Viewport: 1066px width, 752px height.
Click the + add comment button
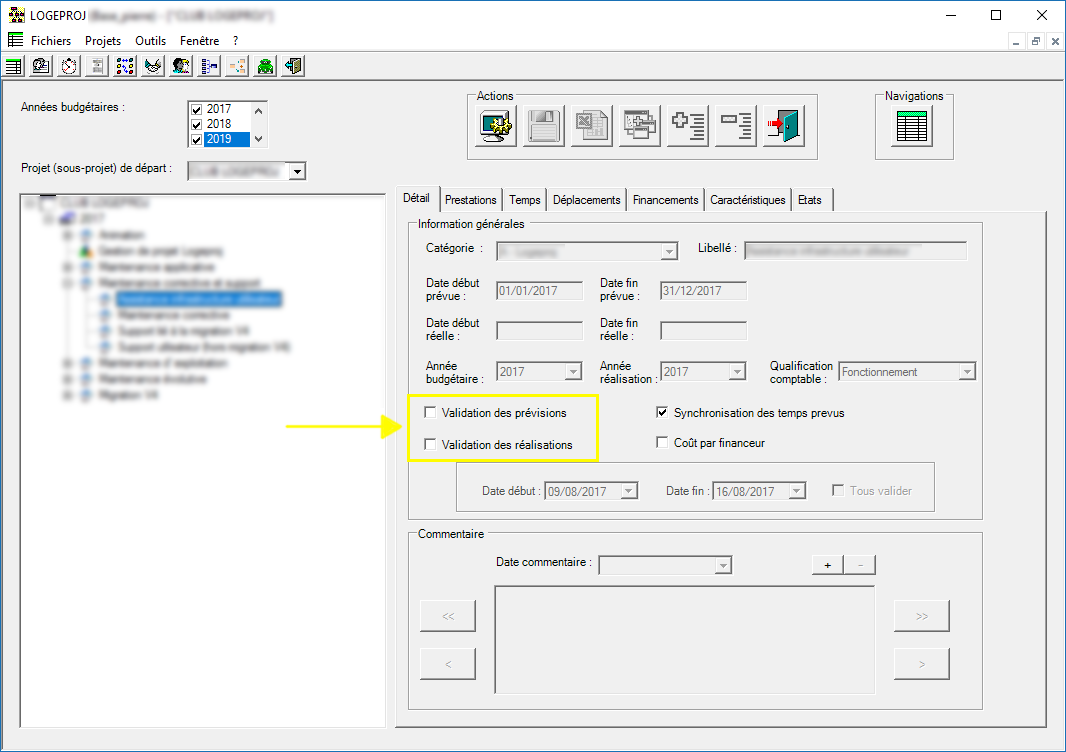pyautogui.click(x=827, y=565)
